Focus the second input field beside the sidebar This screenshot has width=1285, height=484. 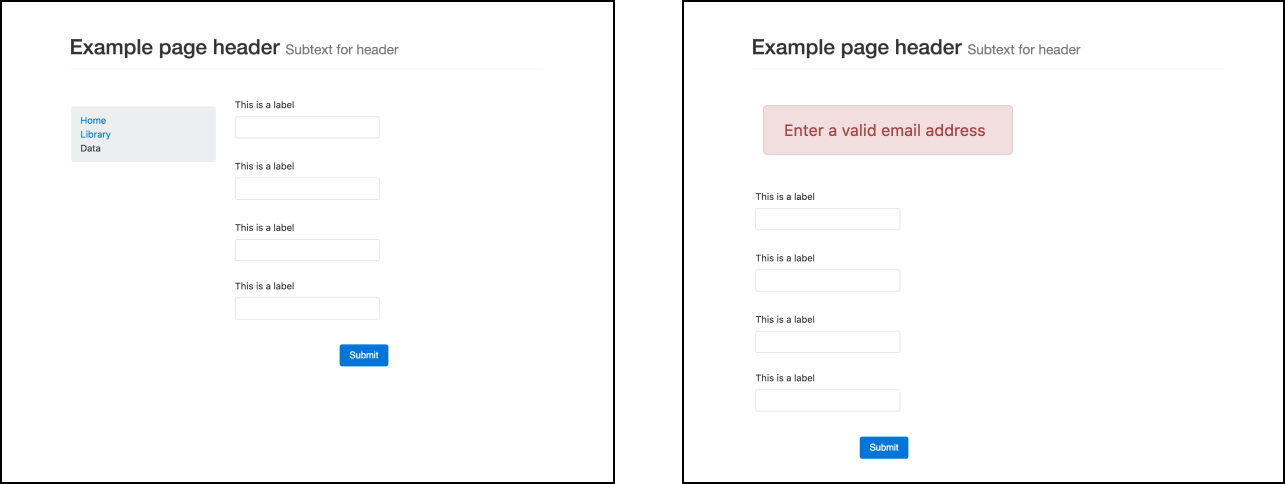[x=307, y=189]
